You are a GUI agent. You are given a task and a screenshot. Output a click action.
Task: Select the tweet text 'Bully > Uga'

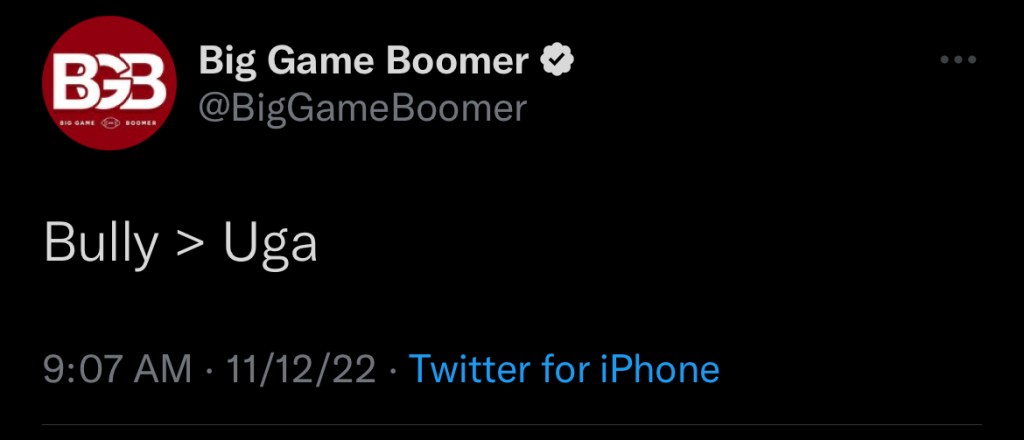pos(181,244)
